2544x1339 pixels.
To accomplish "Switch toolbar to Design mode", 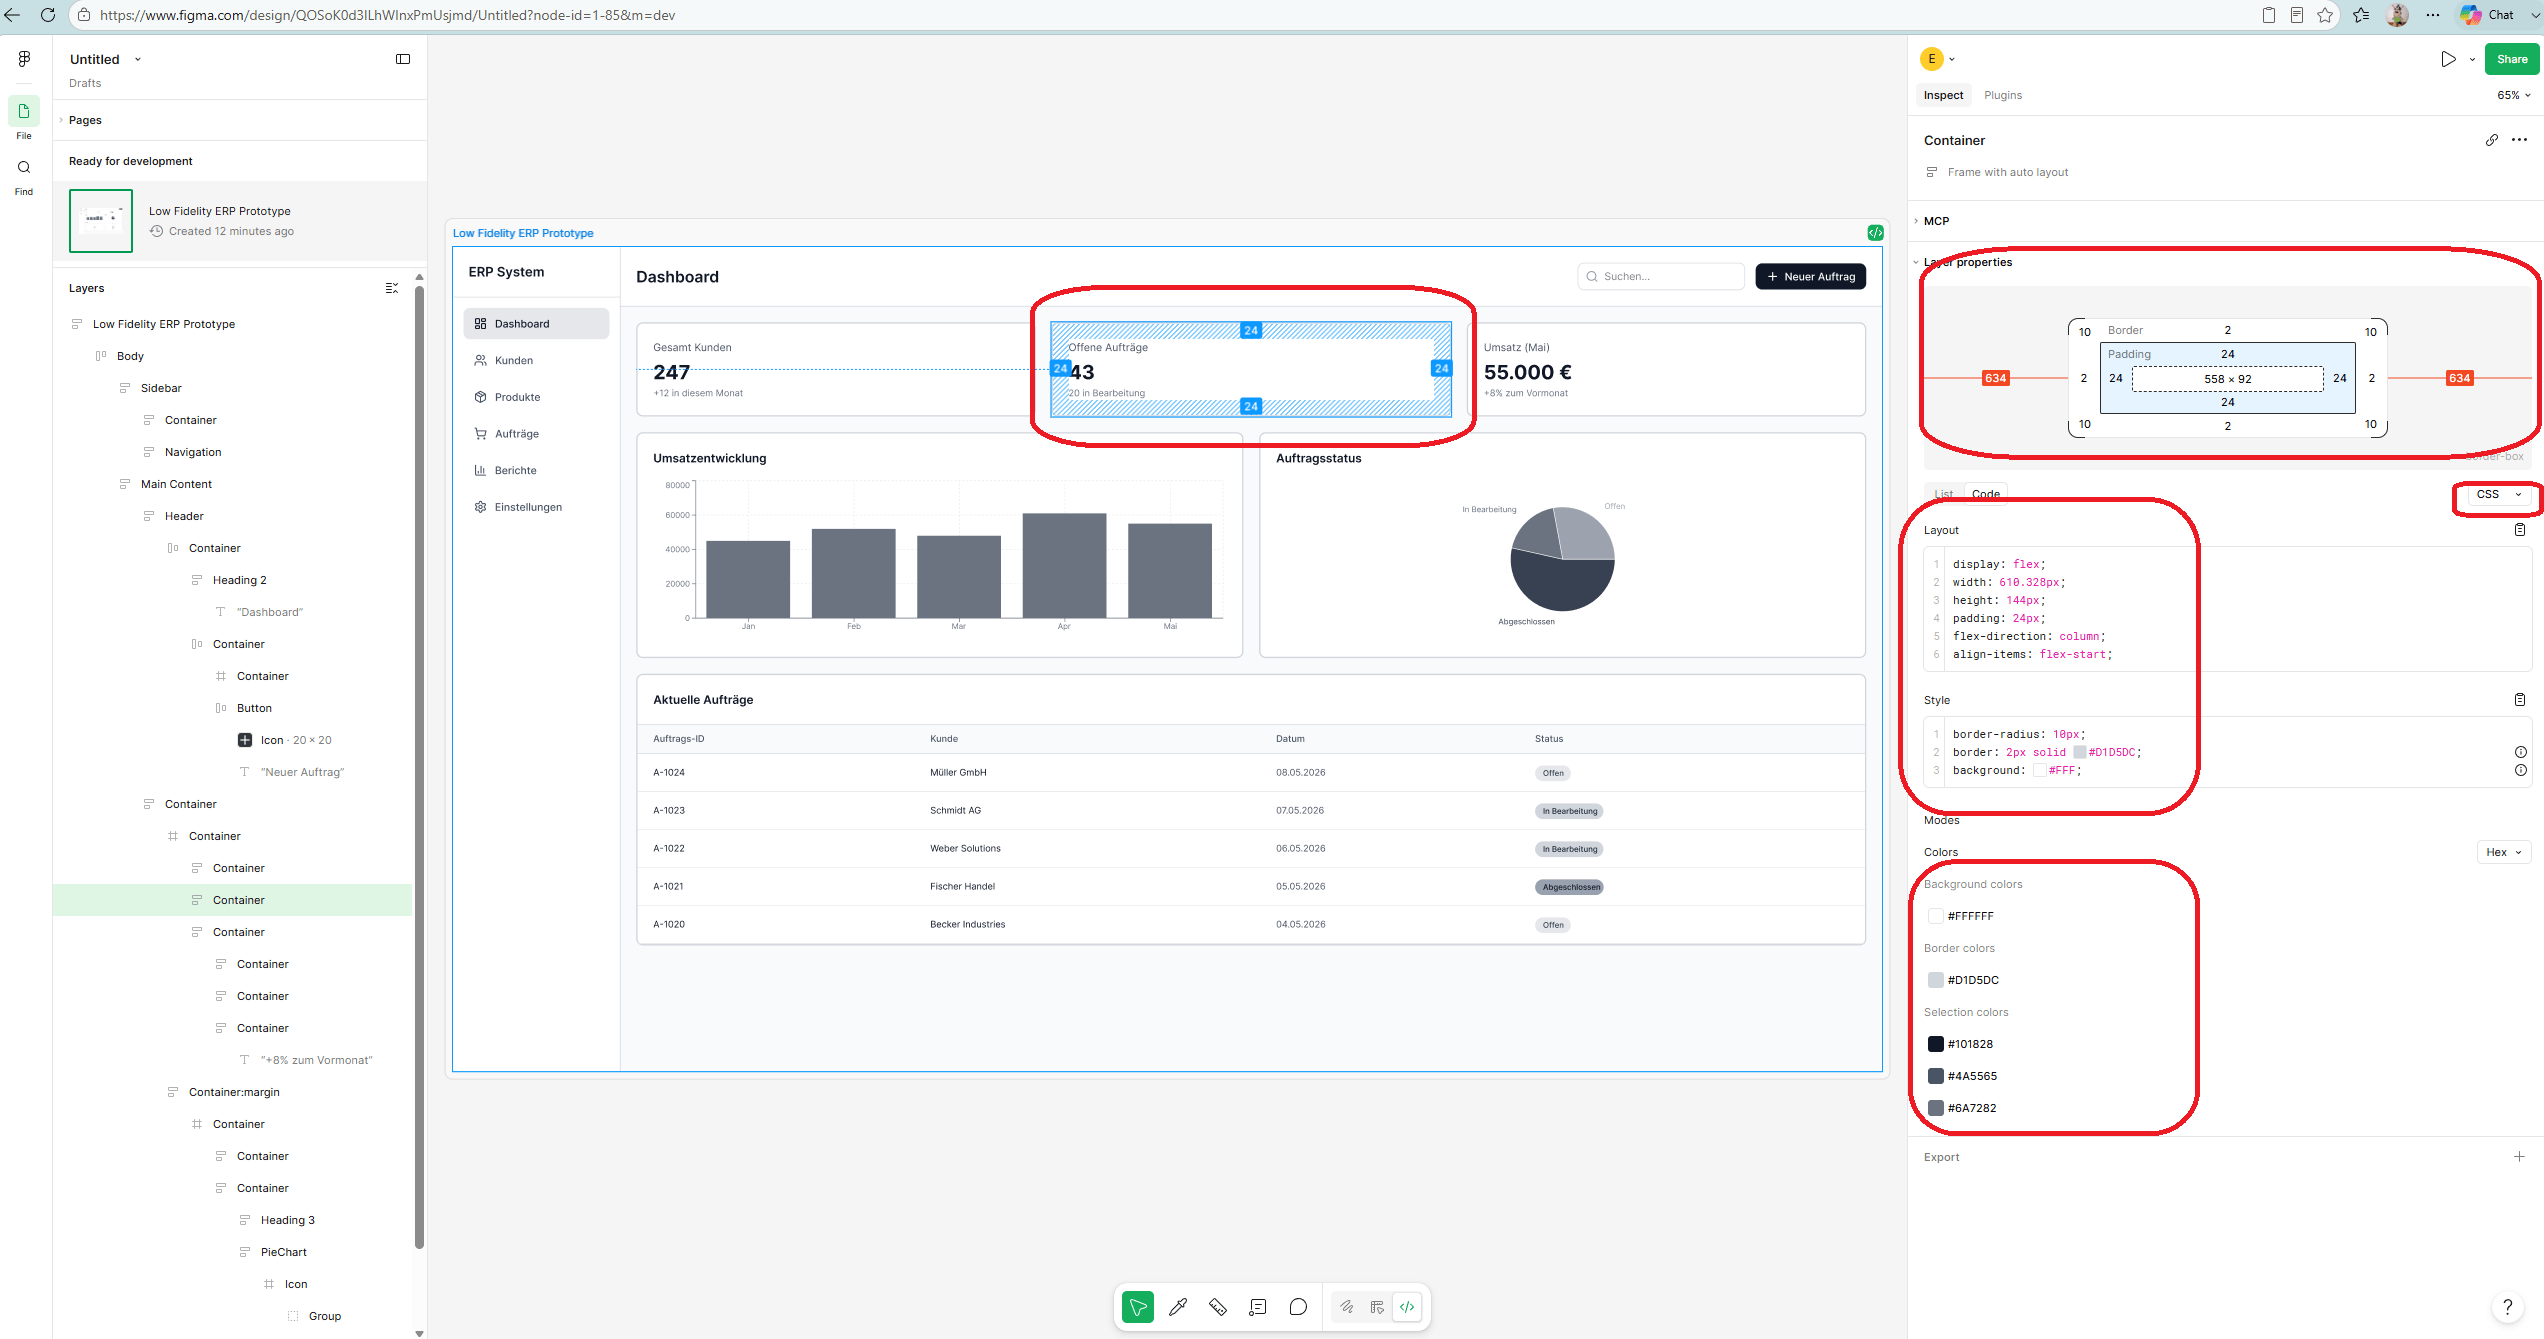I will (1377, 1307).
